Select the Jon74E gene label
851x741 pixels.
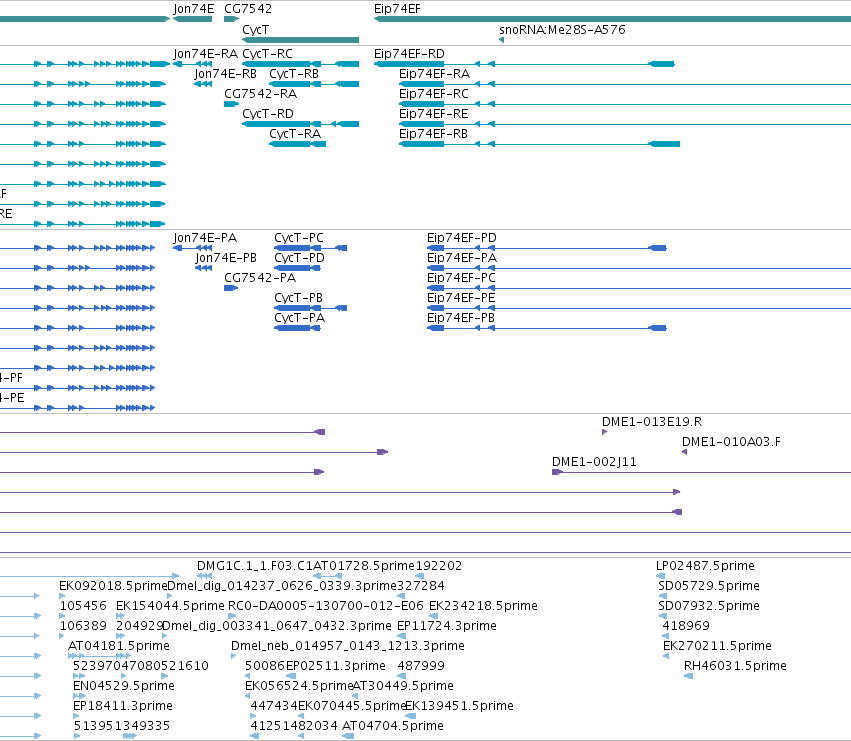194,9
